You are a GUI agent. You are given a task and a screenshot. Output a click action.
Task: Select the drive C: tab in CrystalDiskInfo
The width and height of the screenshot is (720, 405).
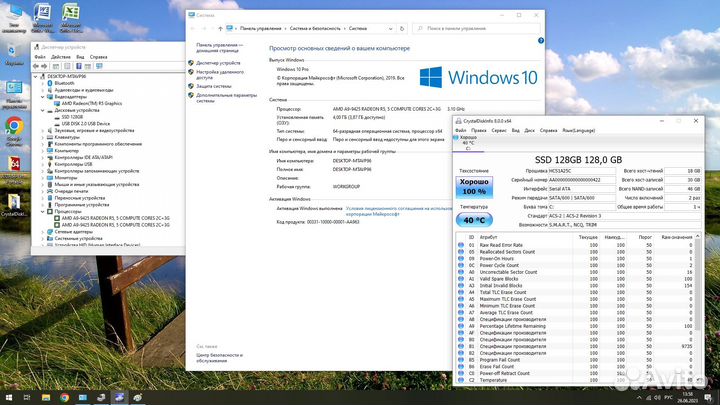click(x=468, y=143)
